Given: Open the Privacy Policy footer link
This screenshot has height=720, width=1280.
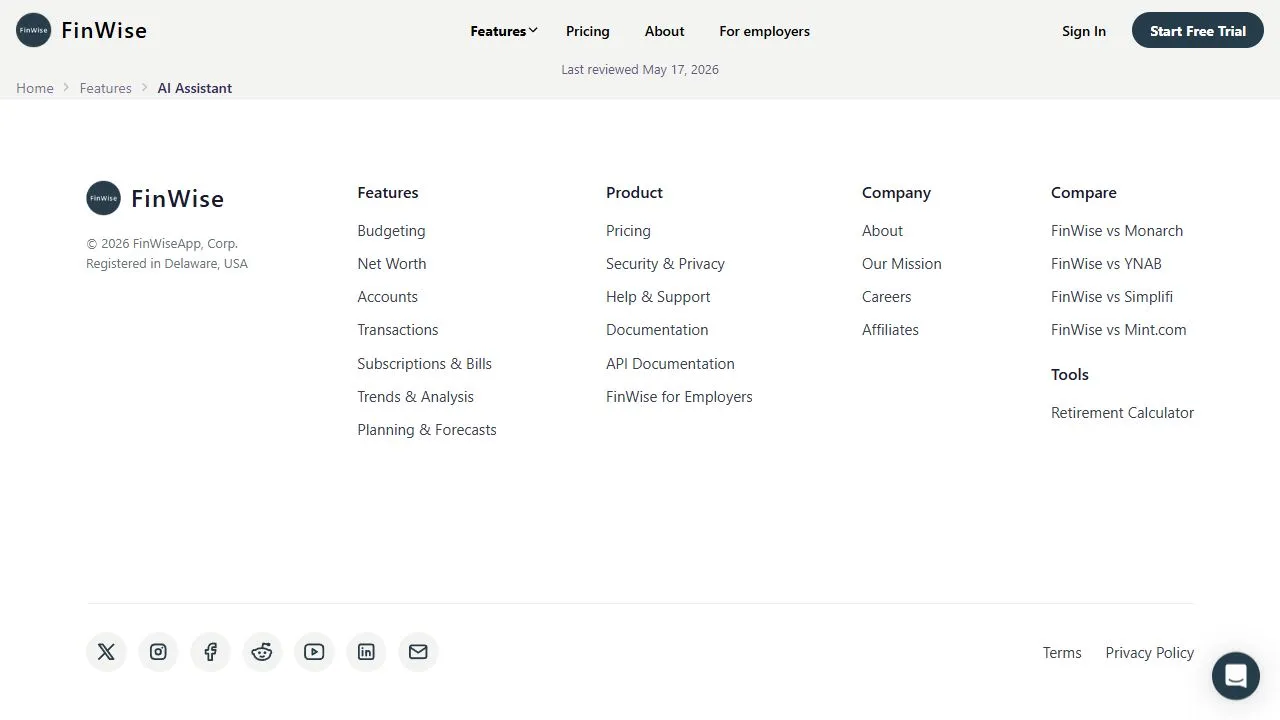Looking at the screenshot, I should [1150, 653].
